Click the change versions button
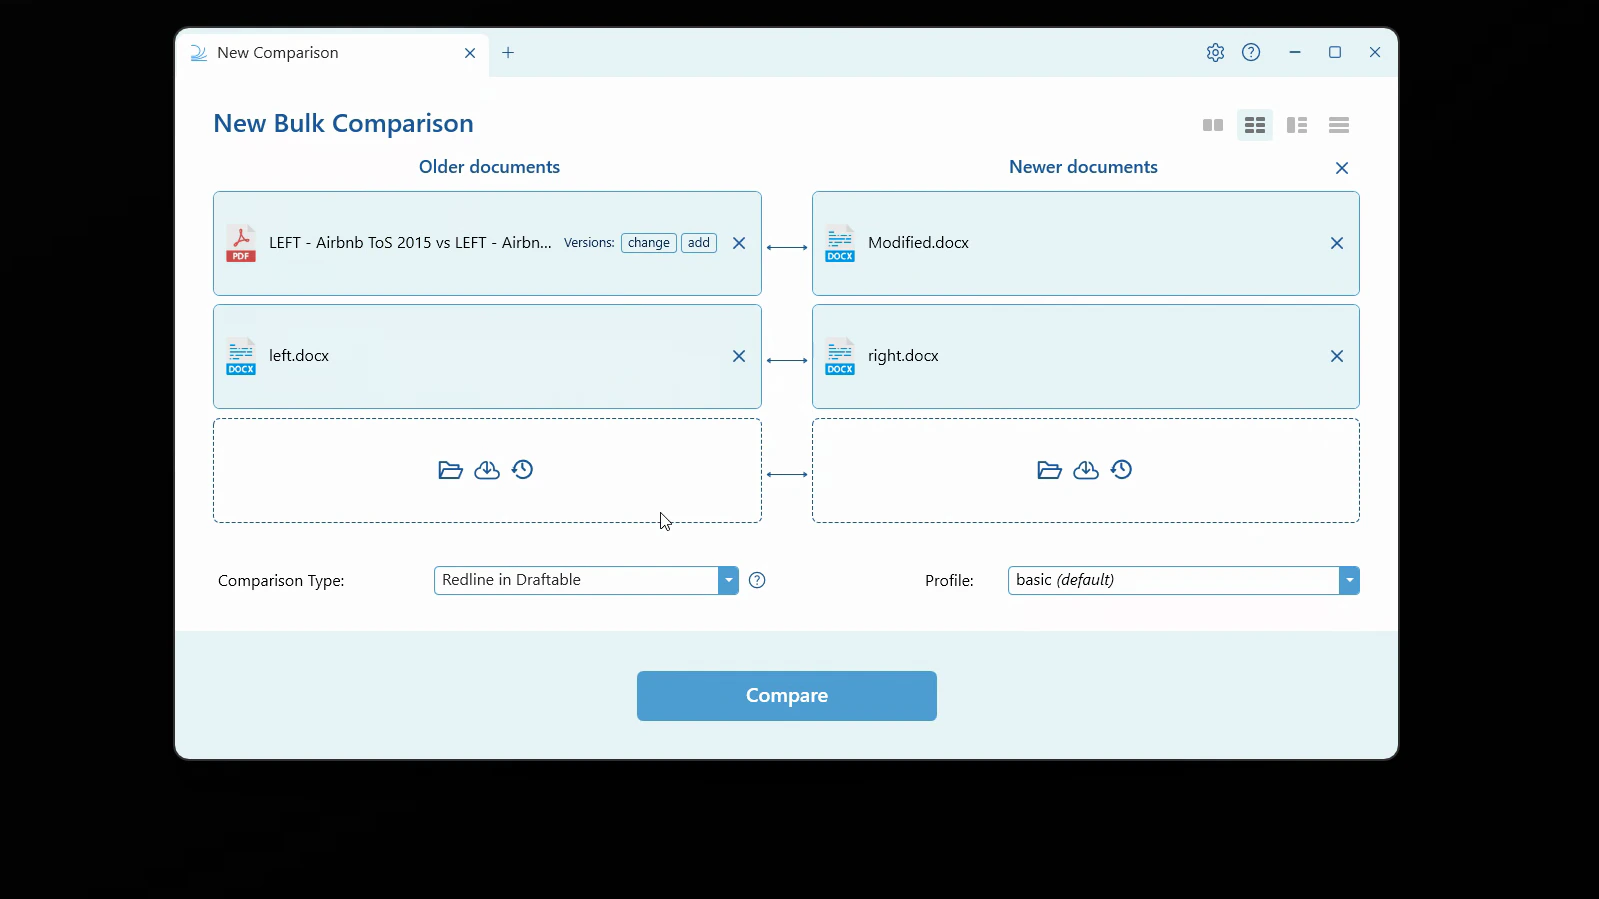 tap(649, 243)
